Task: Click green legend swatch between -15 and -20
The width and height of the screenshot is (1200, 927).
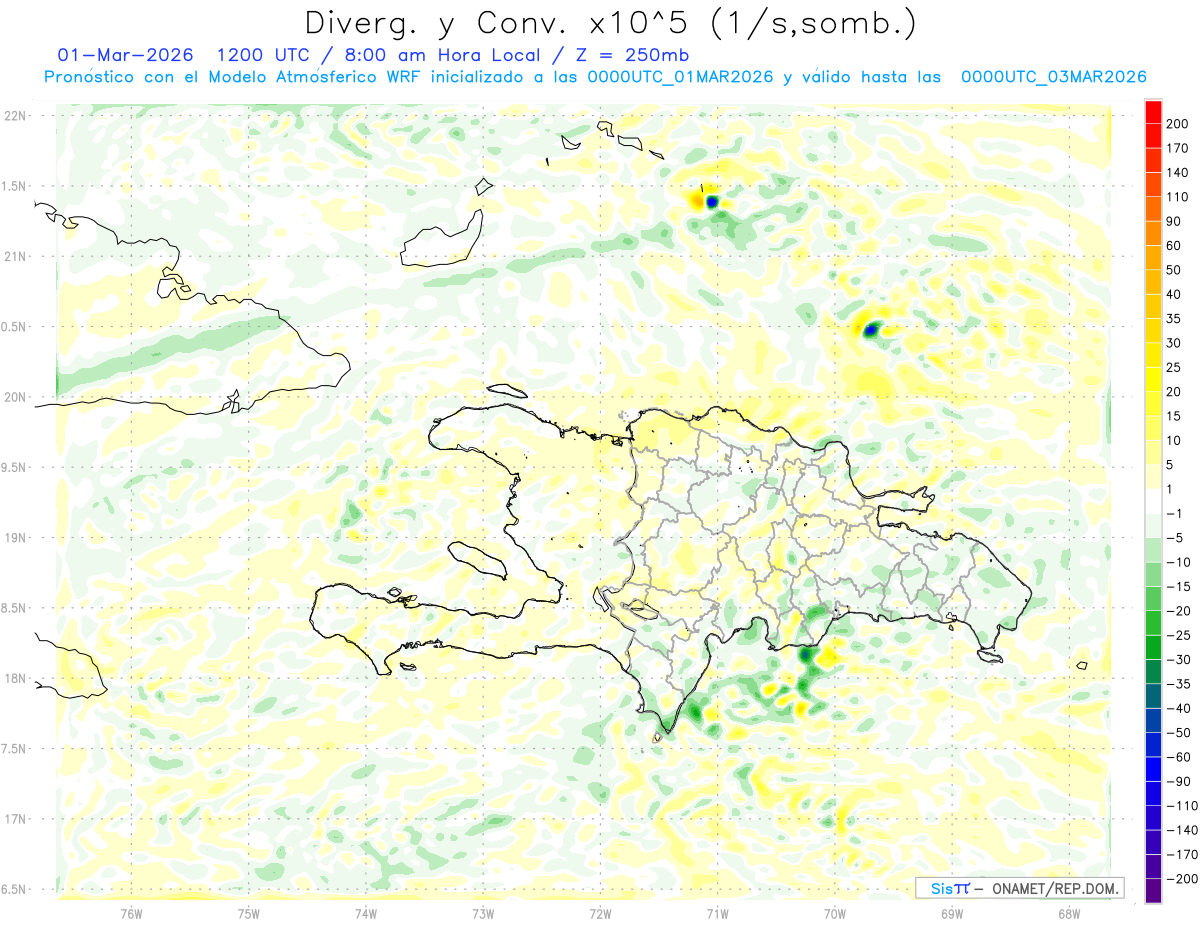Action: coord(1153,598)
